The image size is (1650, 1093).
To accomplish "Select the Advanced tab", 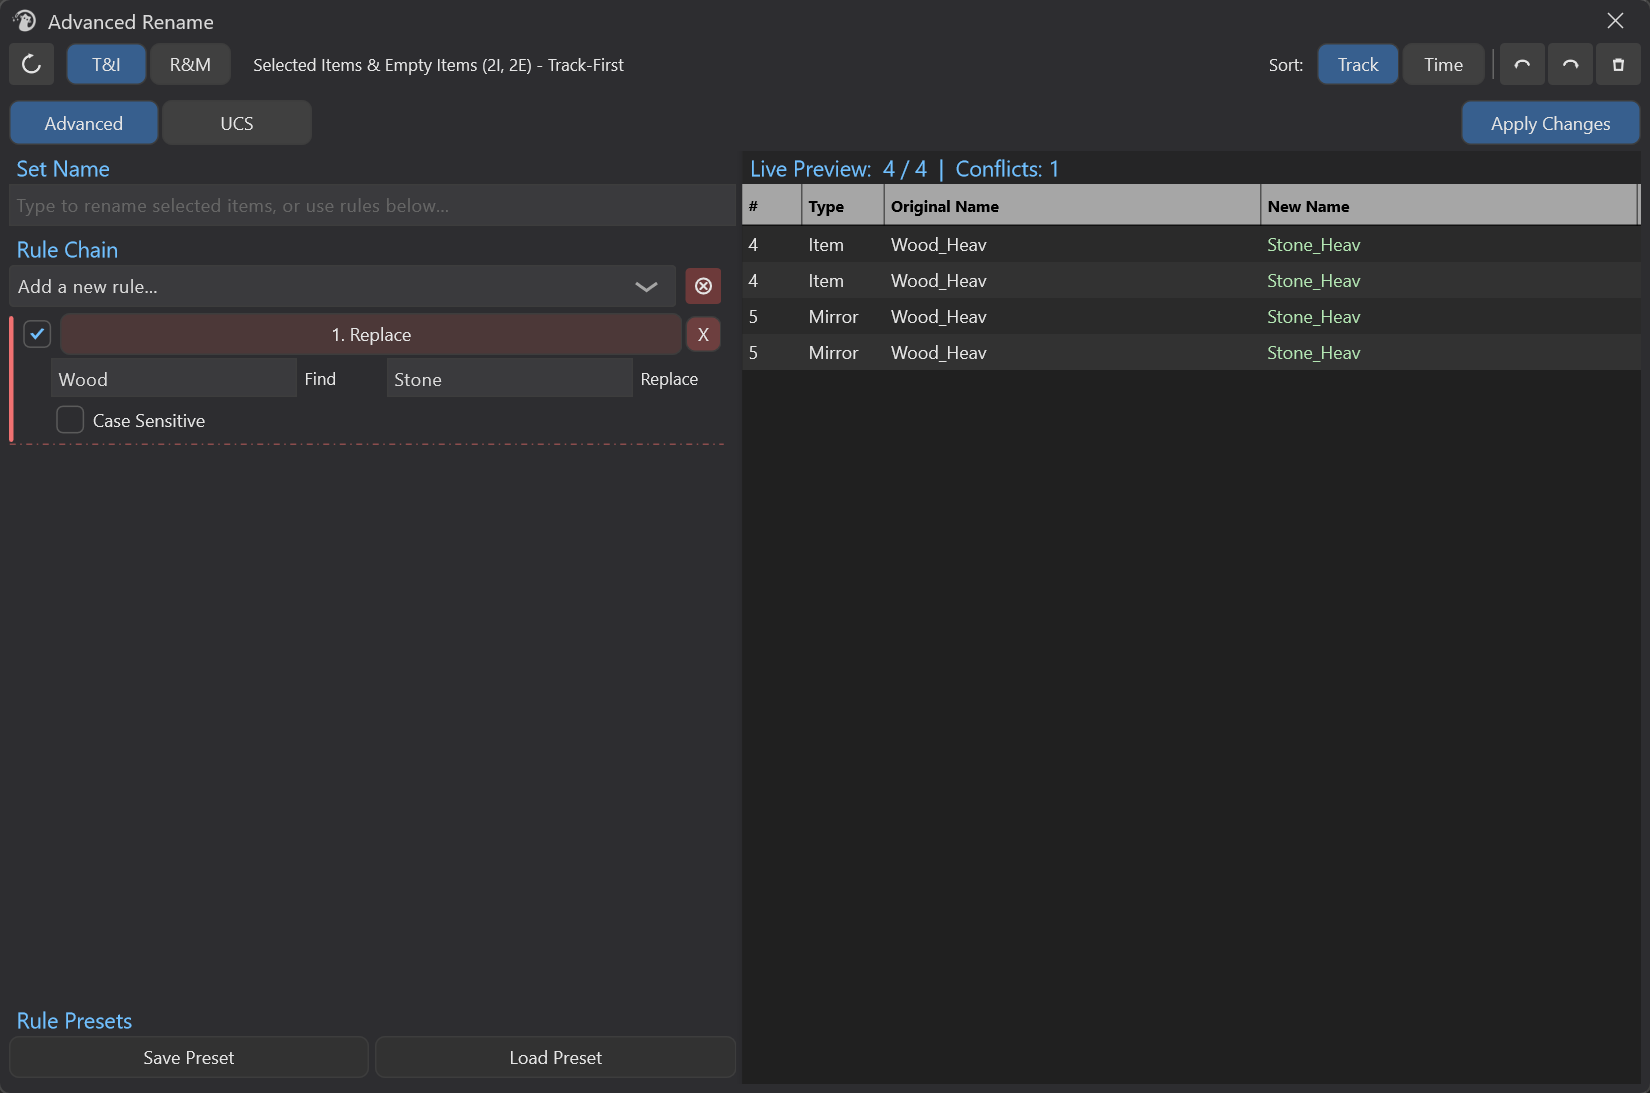I will point(84,123).
